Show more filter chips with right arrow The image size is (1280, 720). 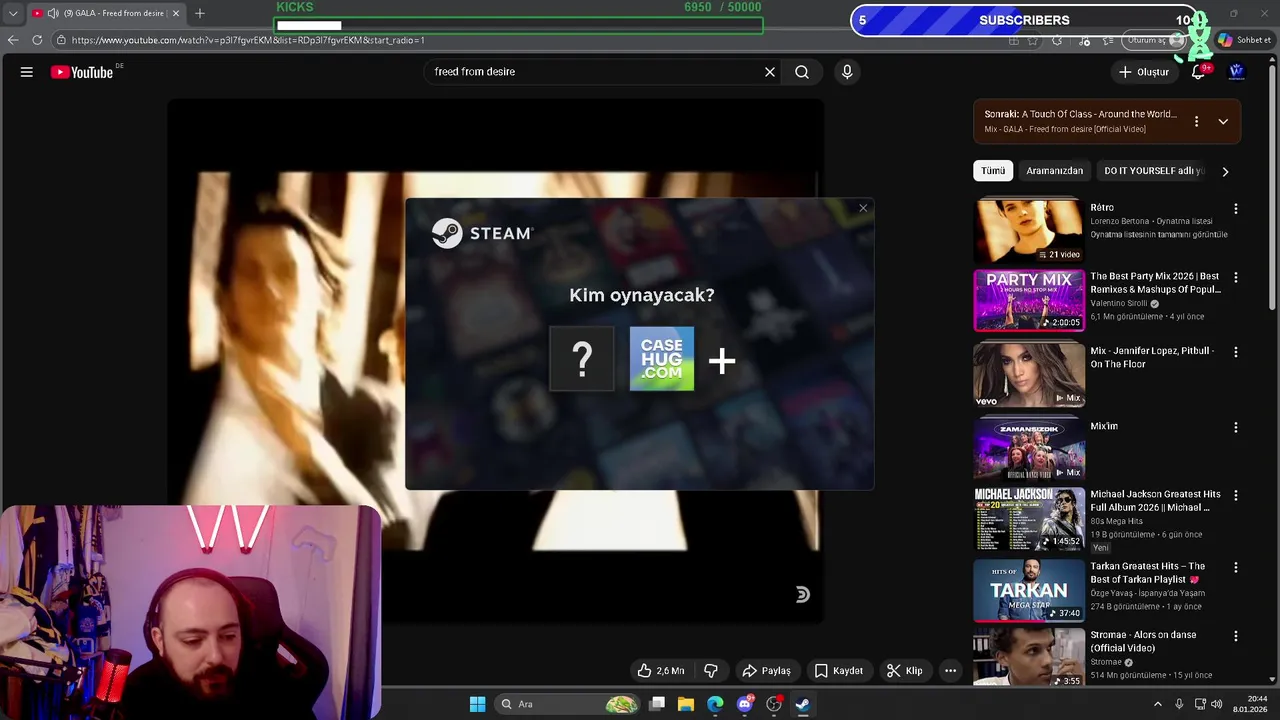(1225, 171)
